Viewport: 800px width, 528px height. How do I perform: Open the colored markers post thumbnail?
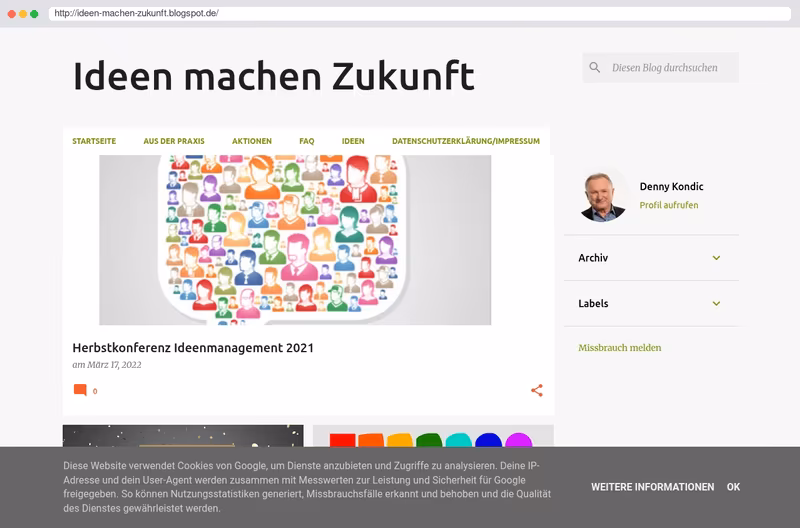click(x=433, y=436)
